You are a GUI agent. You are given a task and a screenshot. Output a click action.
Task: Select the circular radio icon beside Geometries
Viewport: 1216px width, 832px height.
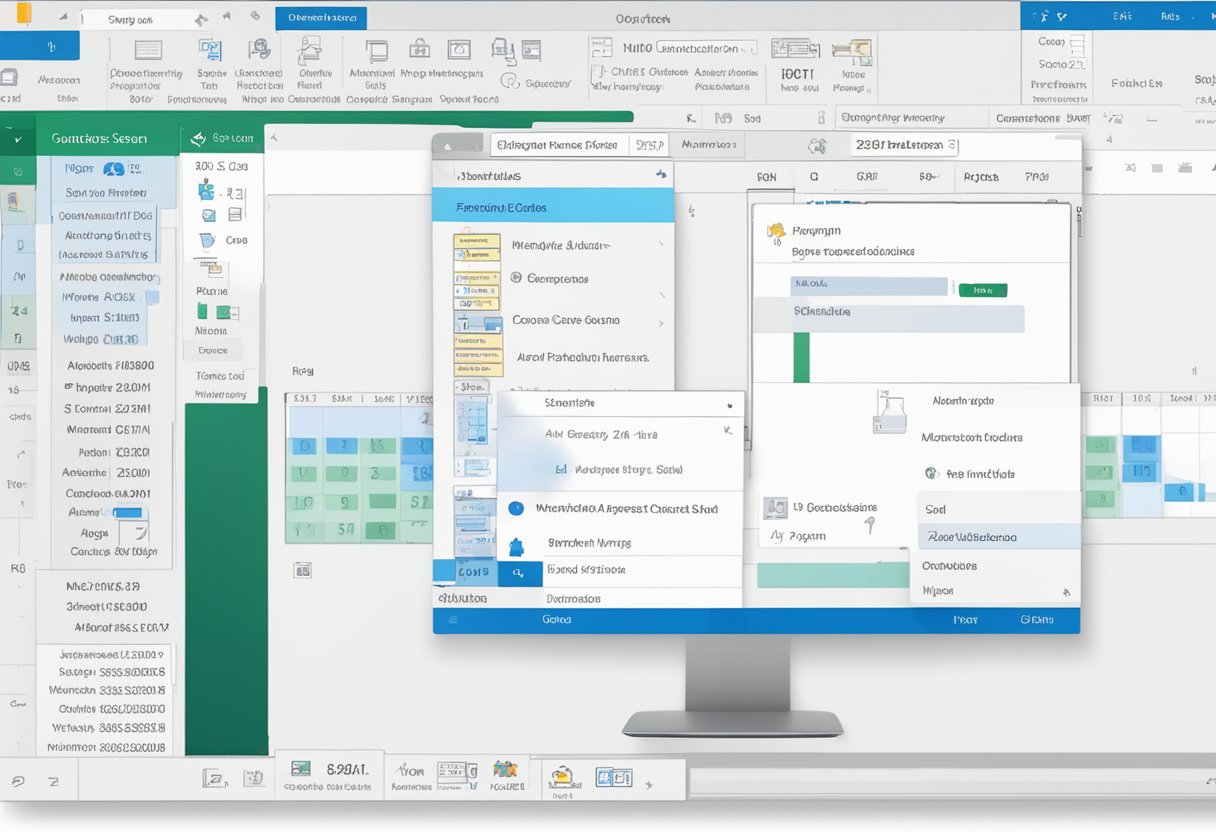pyautogui.click(x=516, y=279)
